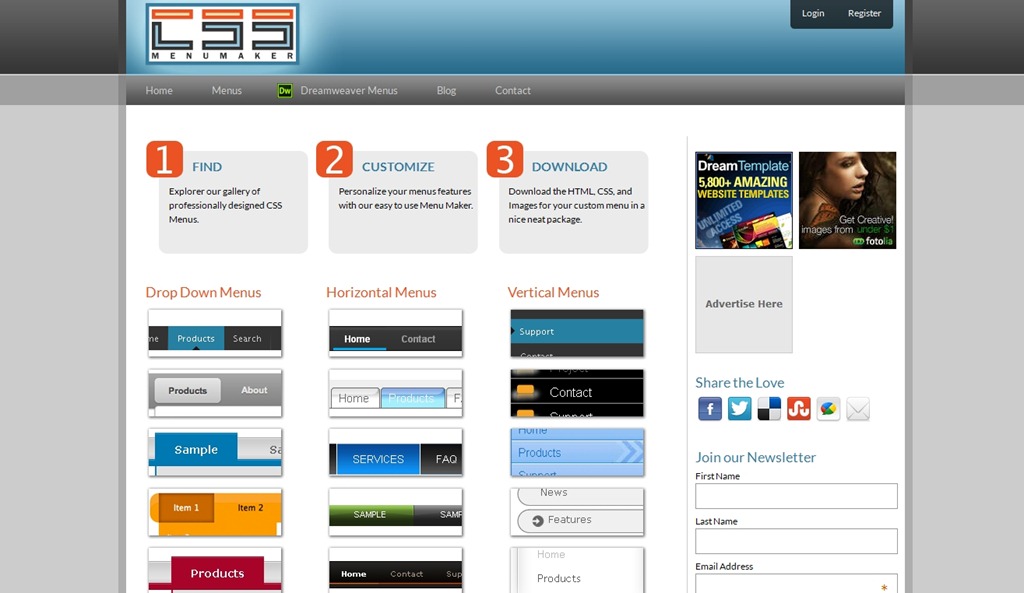Select the dark Home/Contact horizontal menu thumbnail
The height and width of the screenshot is (593, 1024).
(x=396, y=333)
